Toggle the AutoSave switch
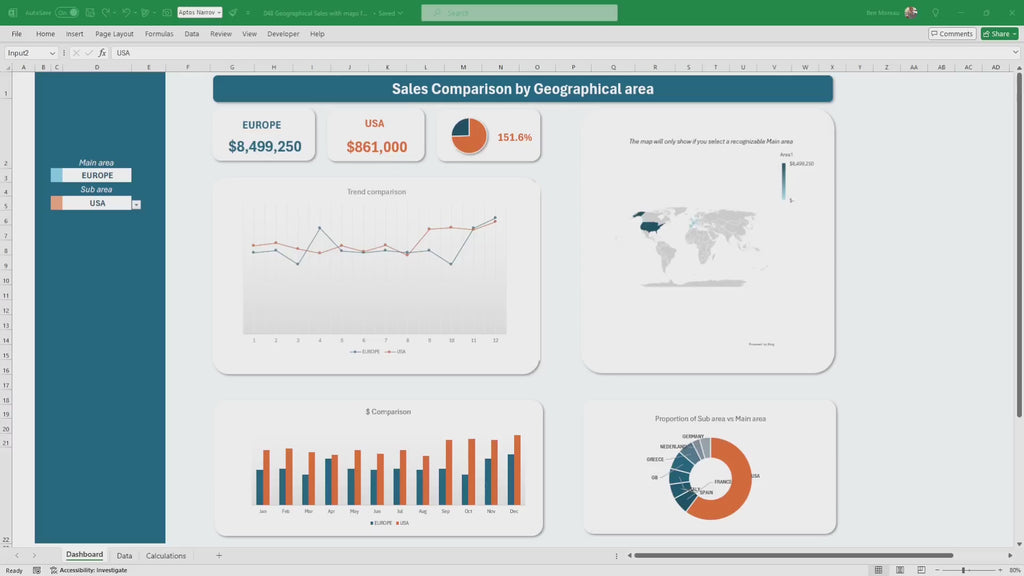 pyautogui.click(x=66, y=13)
